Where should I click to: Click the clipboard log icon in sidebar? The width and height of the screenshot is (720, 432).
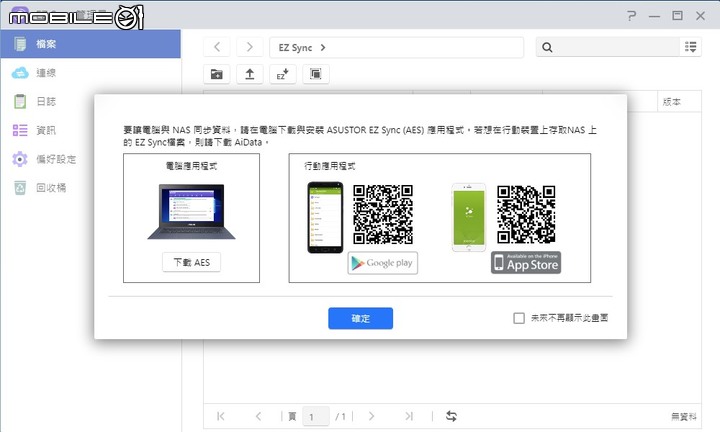pos(20,101)
